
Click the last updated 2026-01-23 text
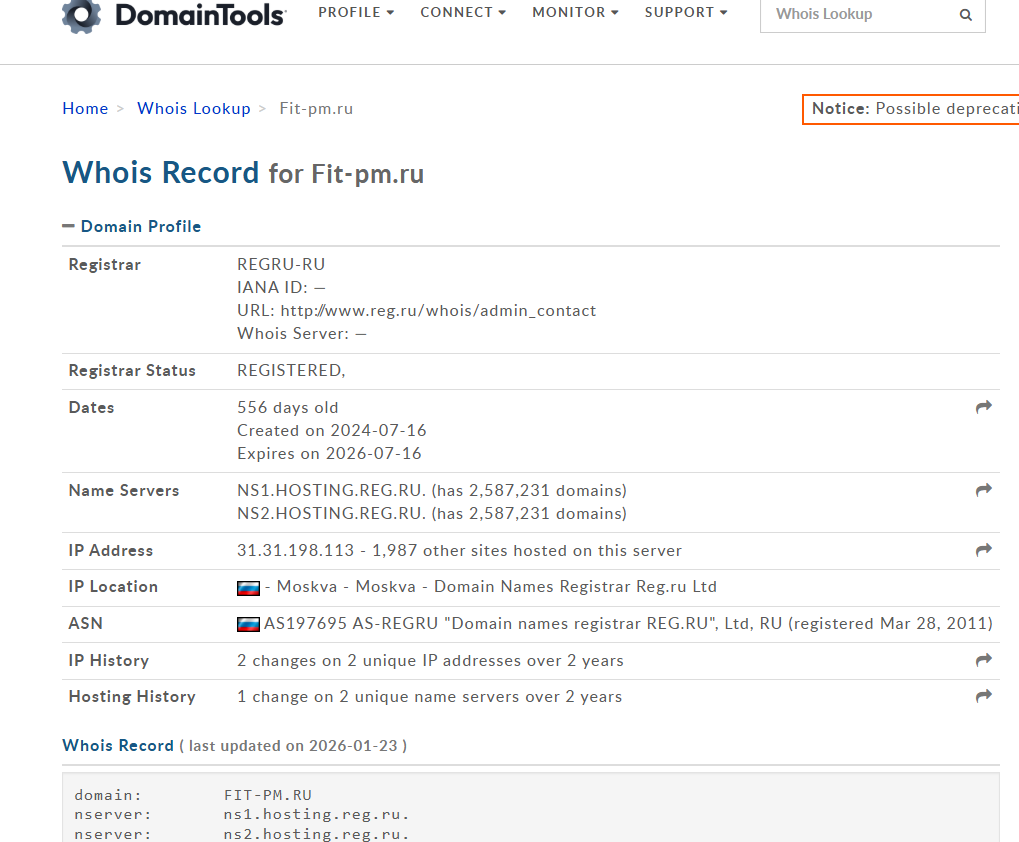pos(293,746)
